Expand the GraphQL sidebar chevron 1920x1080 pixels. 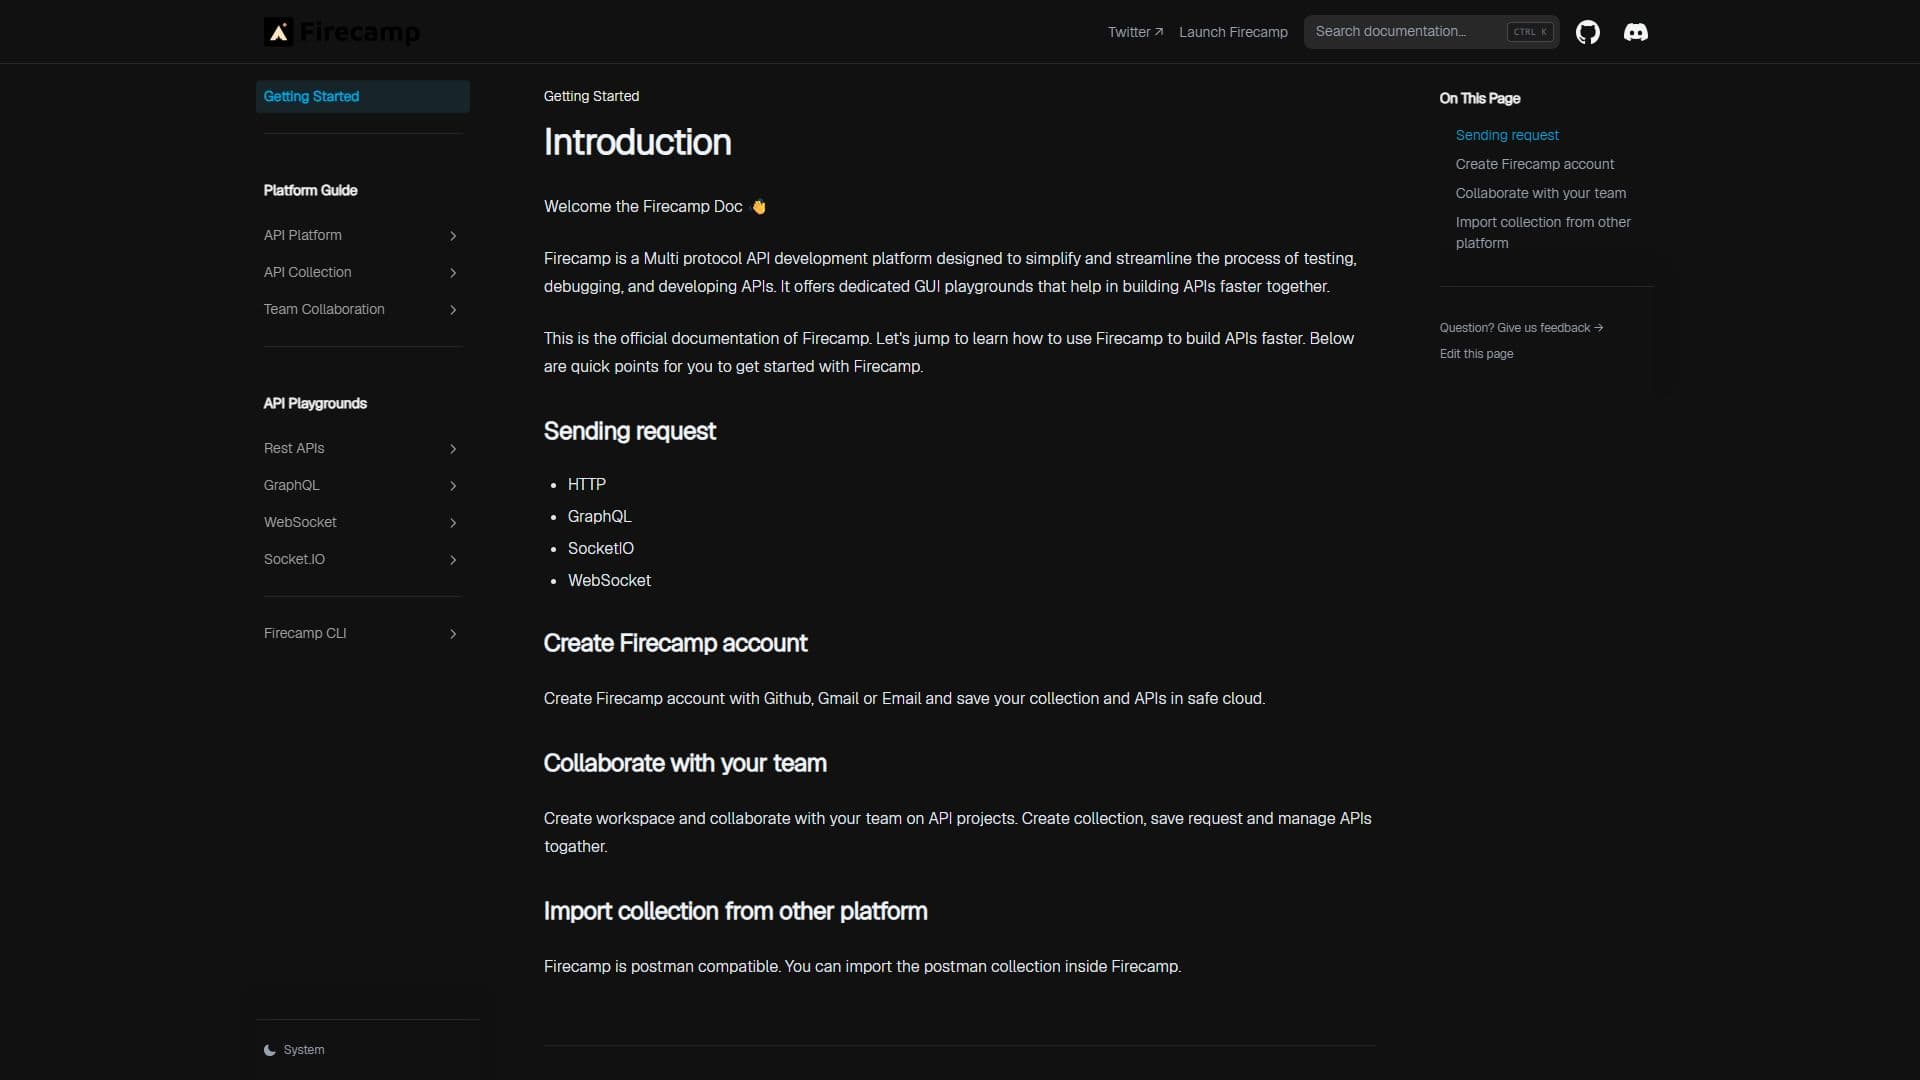click(453, 486)
